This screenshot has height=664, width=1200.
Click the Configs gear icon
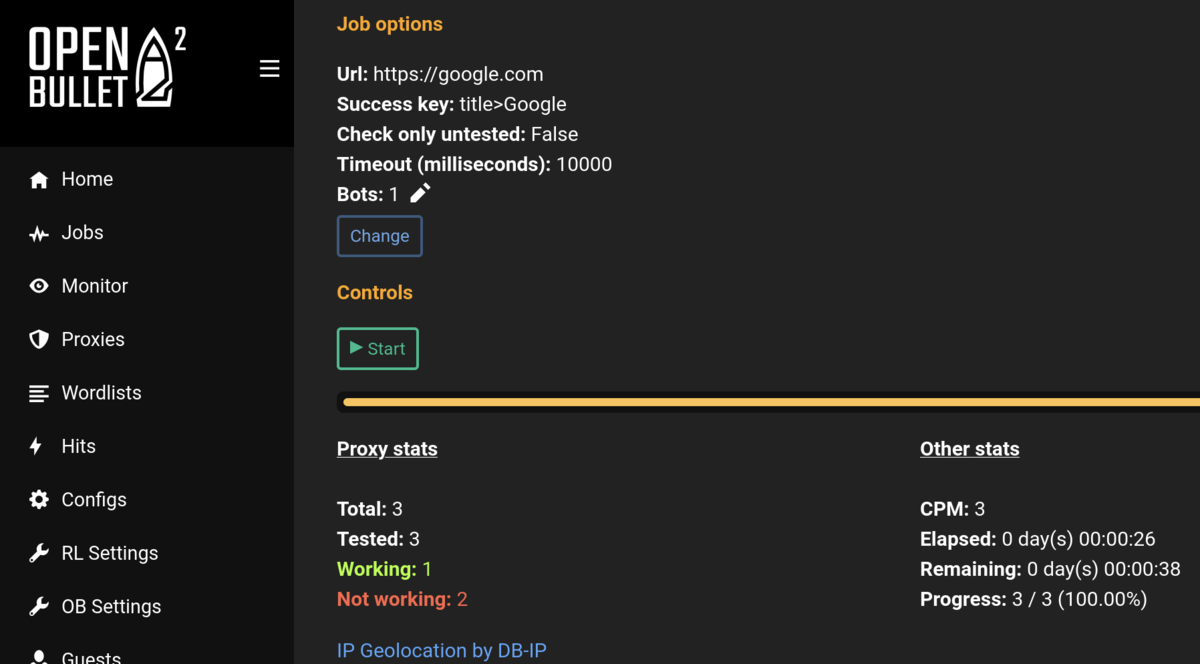(x=39, y=500)
